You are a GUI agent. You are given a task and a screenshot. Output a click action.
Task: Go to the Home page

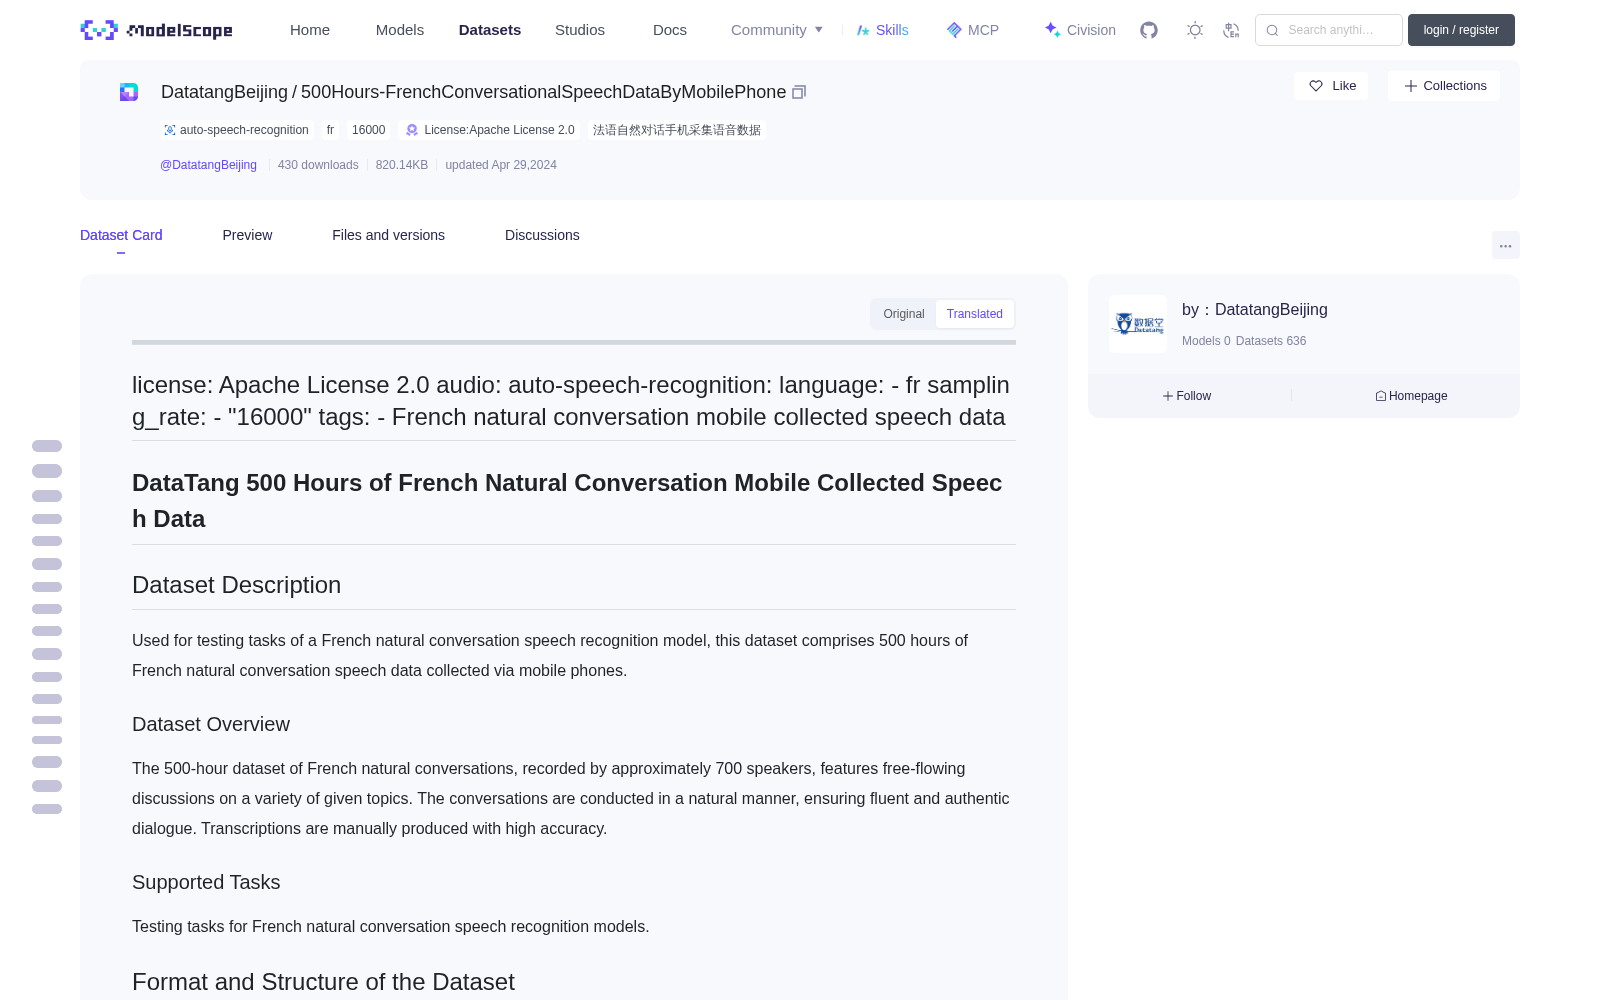(x=310, y=30)
